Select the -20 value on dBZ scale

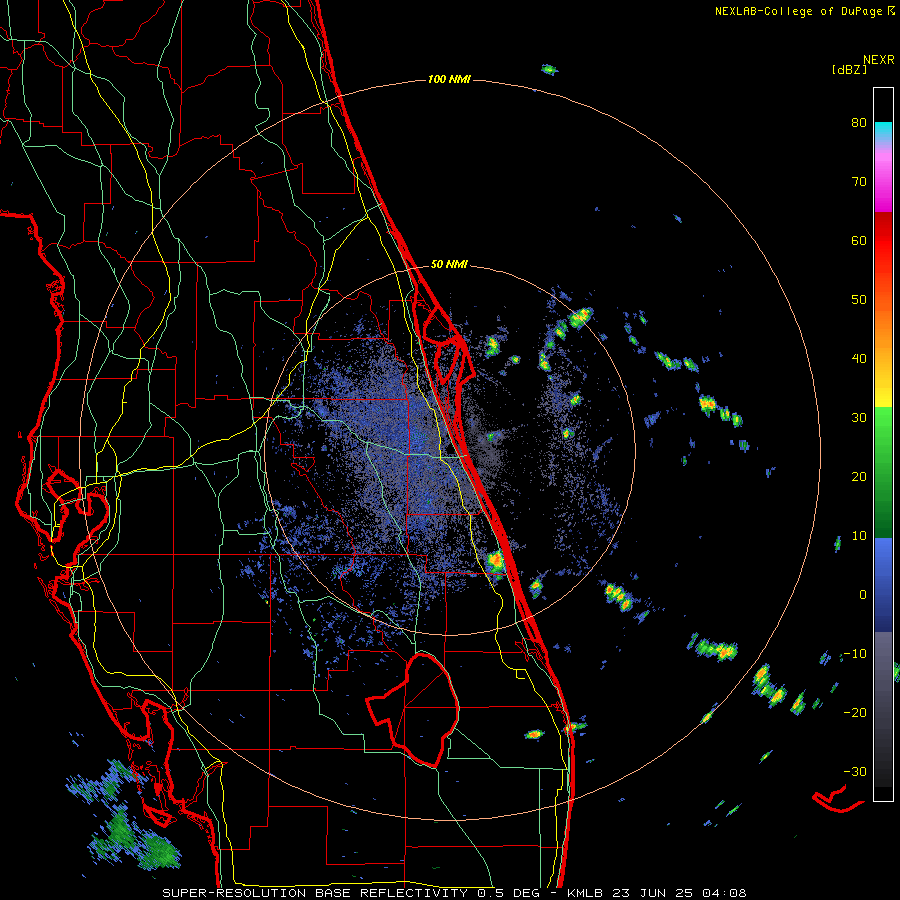(x=855, y=713)
